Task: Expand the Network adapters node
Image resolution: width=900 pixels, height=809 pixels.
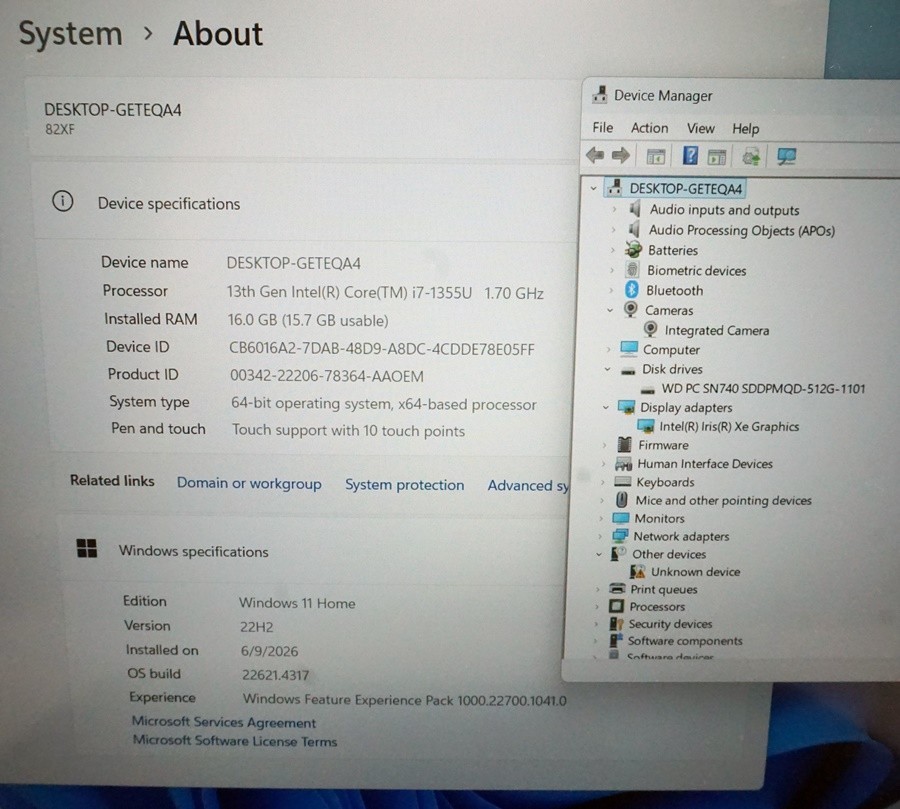Action: (600, 536)
